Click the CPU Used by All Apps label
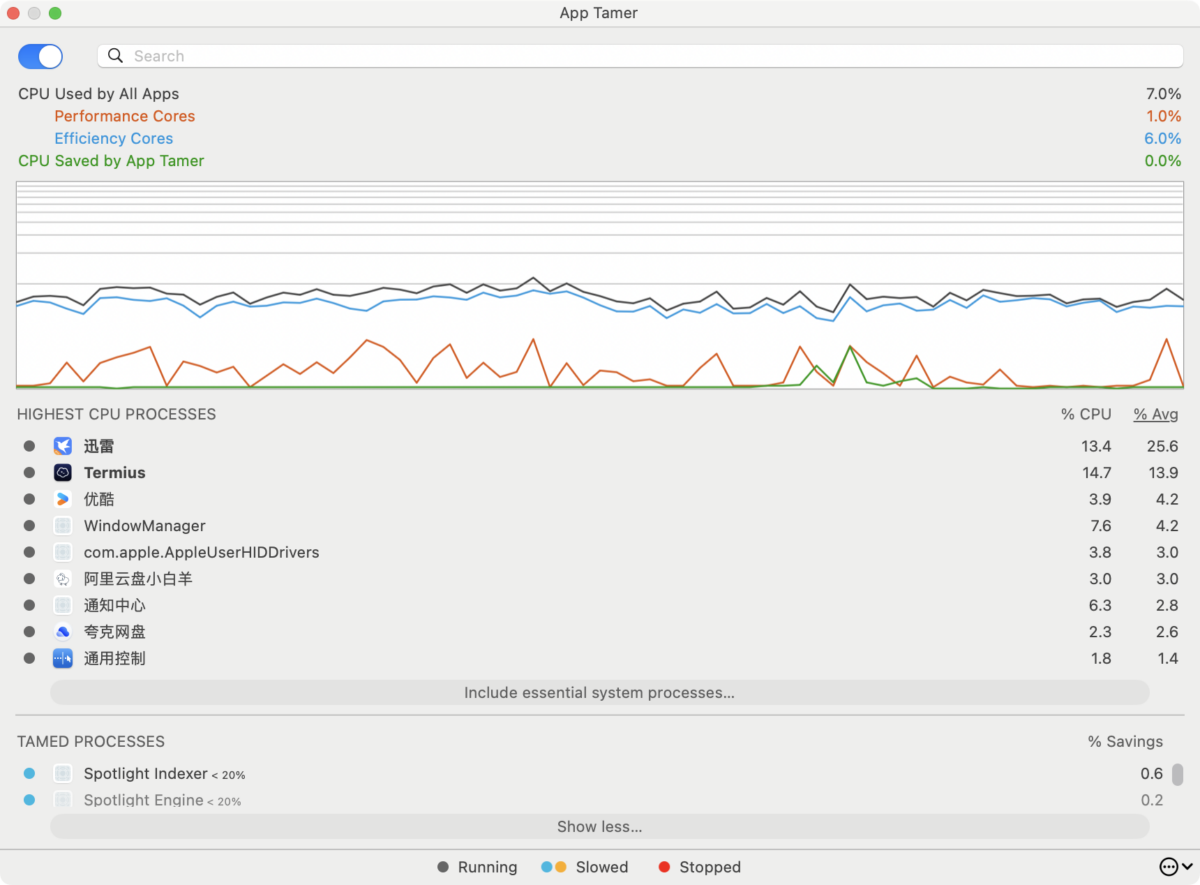The image size is (1200, 885). 99,94
